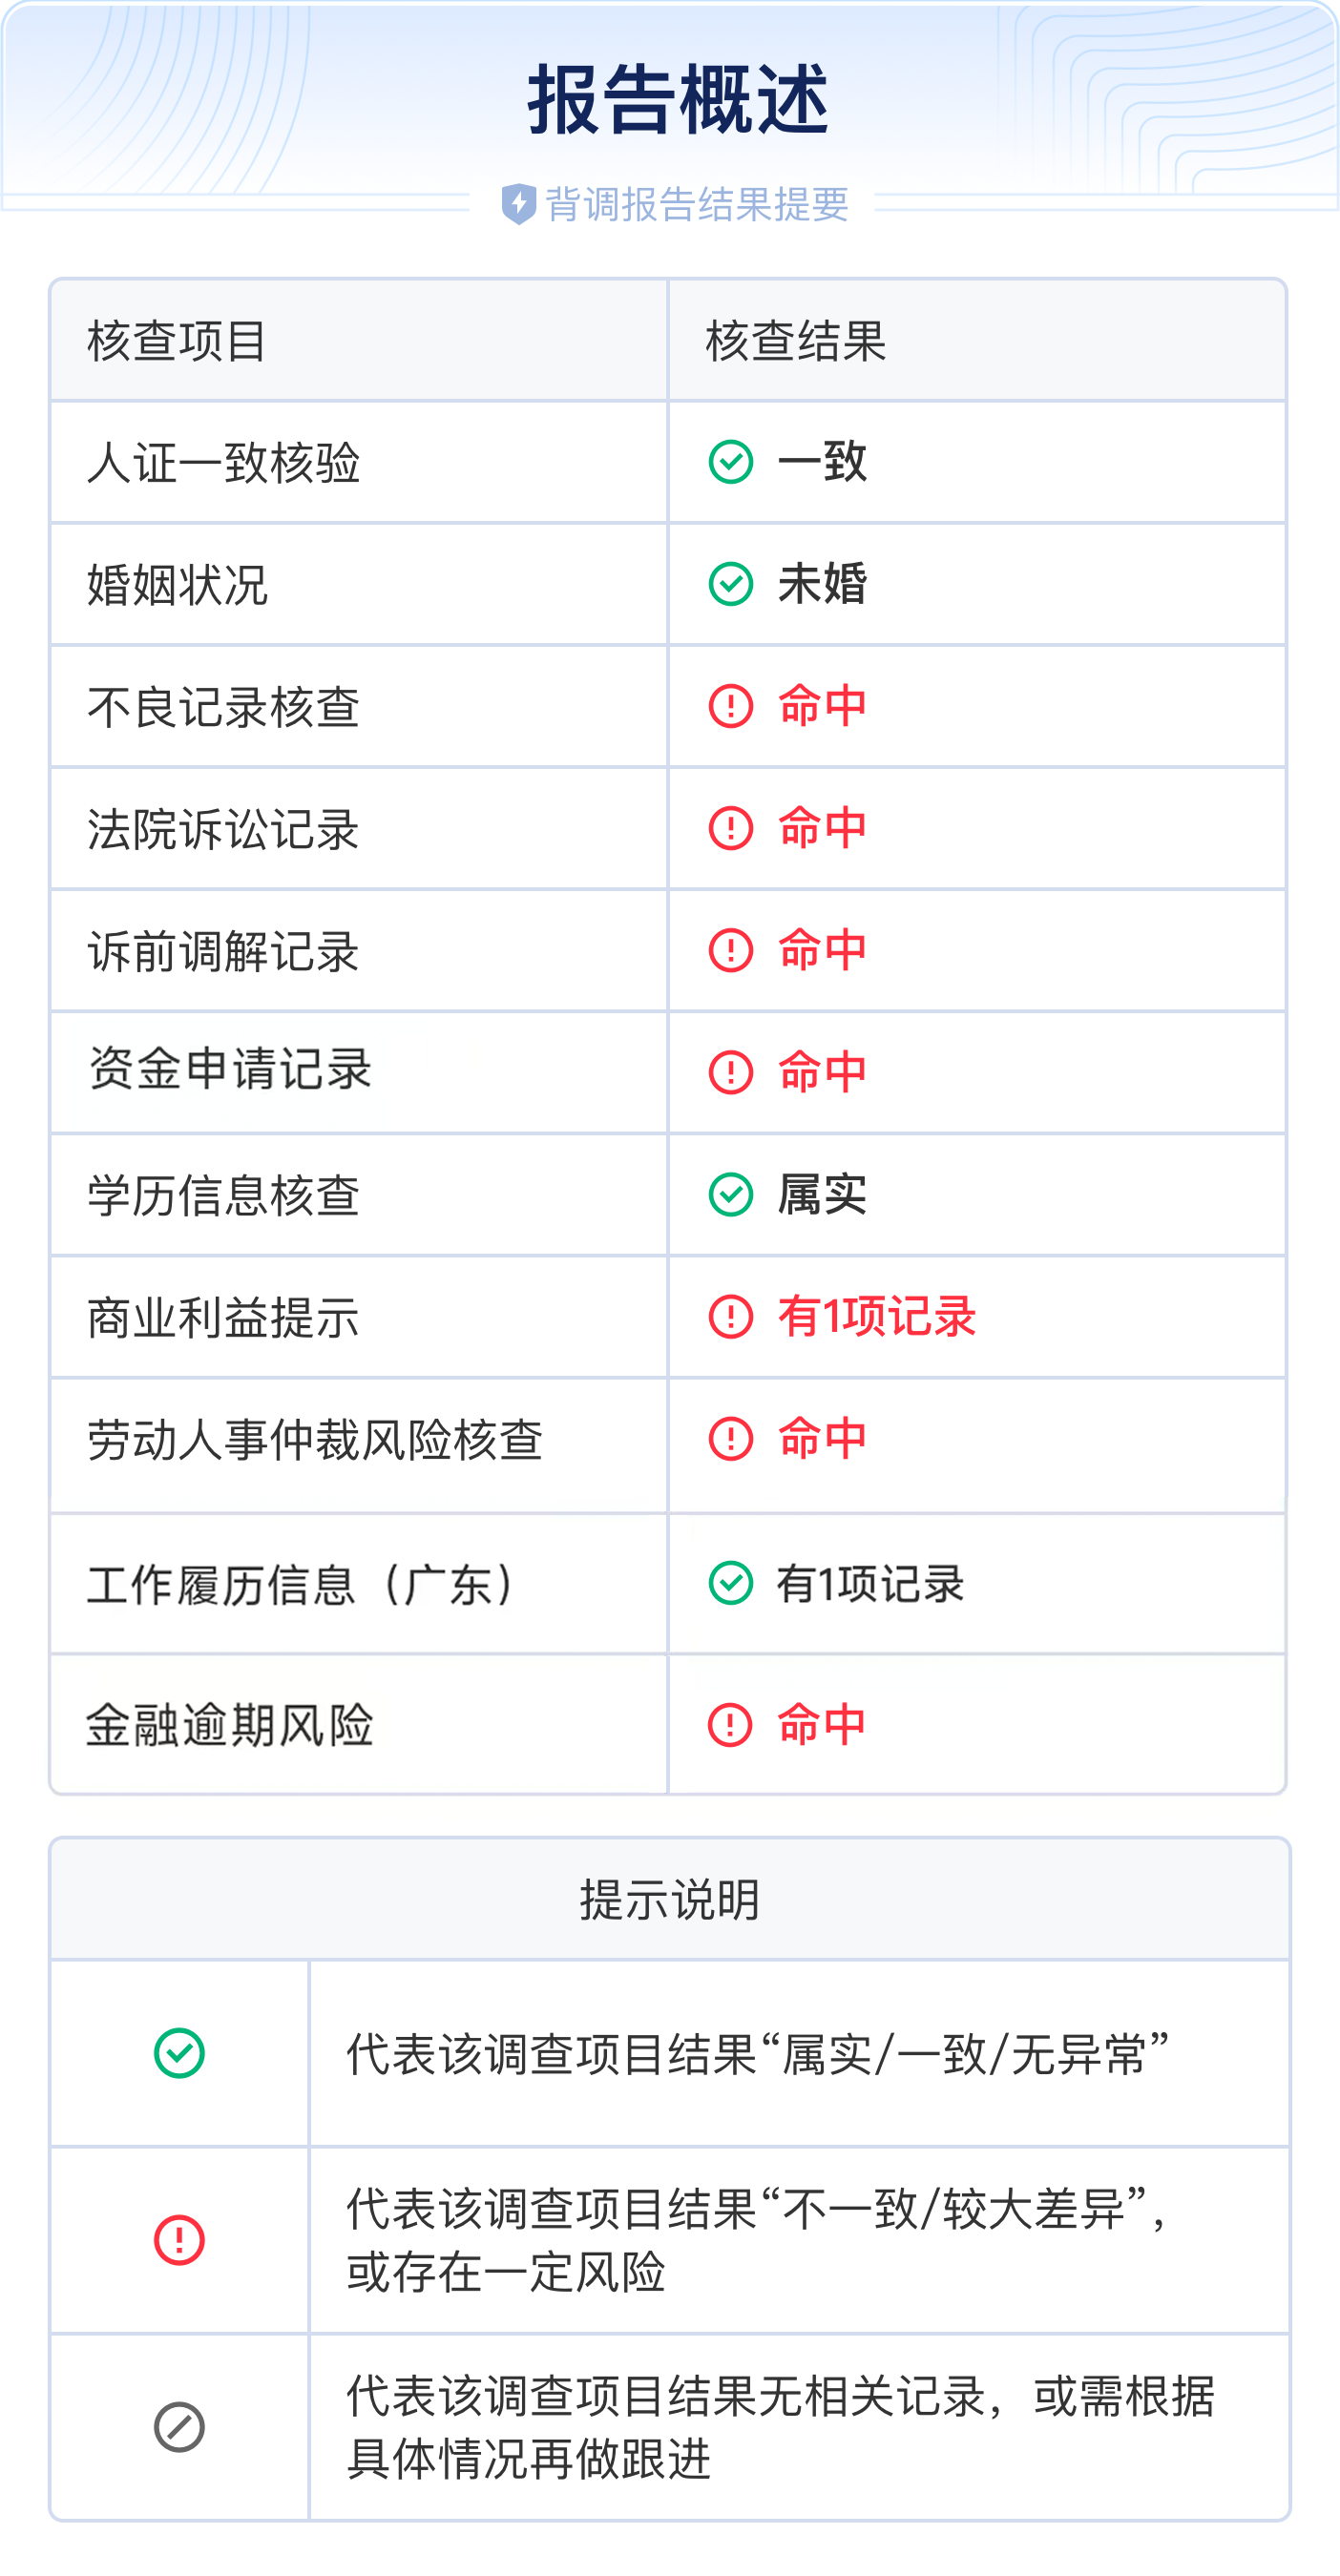The width and height of the screenshot is (1340, 2576).
Task: Click the warning icon for 诉前调解记录
Action: tap(731, 950)
